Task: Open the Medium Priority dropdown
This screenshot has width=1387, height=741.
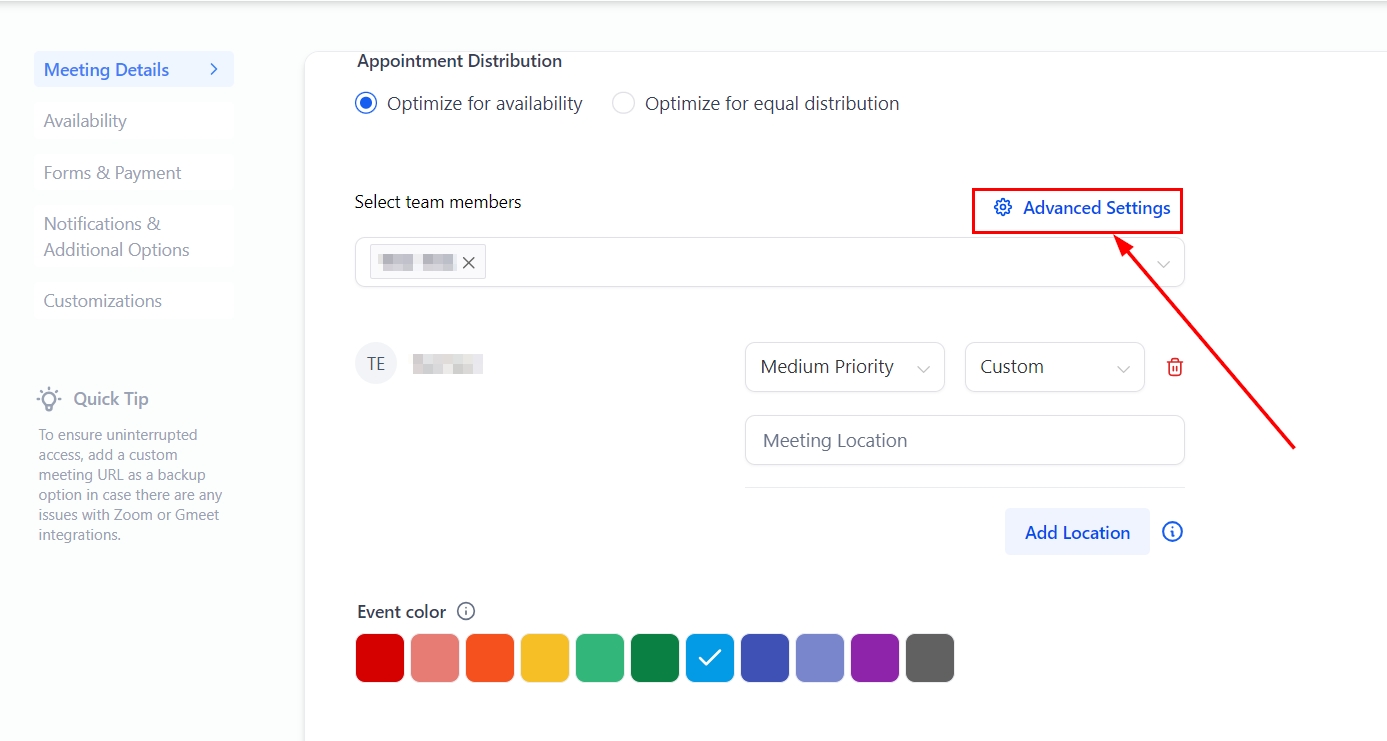Action: point(844,367)
